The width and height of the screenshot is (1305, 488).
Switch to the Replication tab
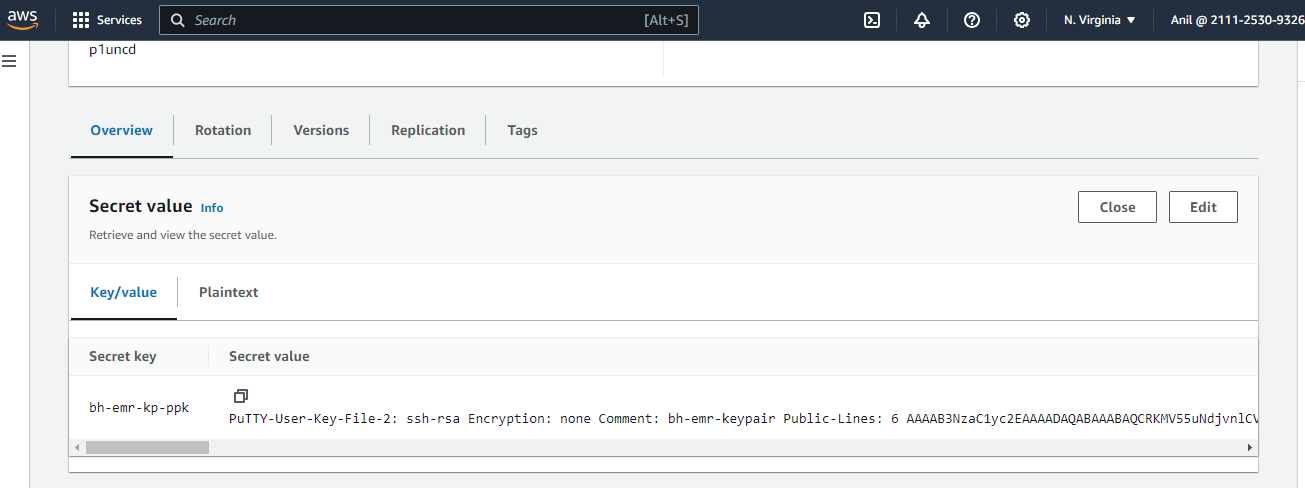428,130
